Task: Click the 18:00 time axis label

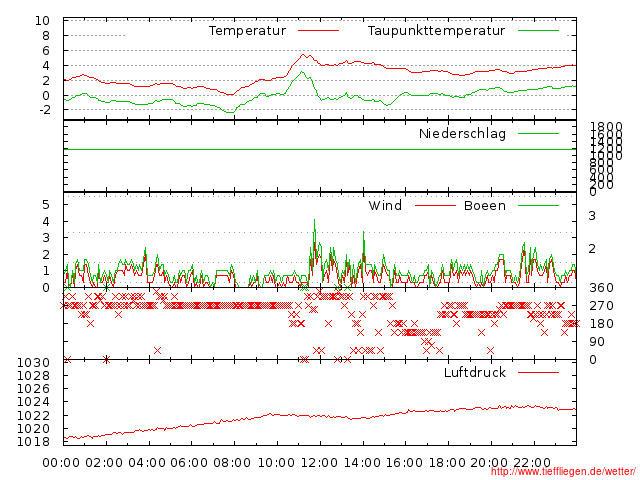Action: (x=447, y=463)
